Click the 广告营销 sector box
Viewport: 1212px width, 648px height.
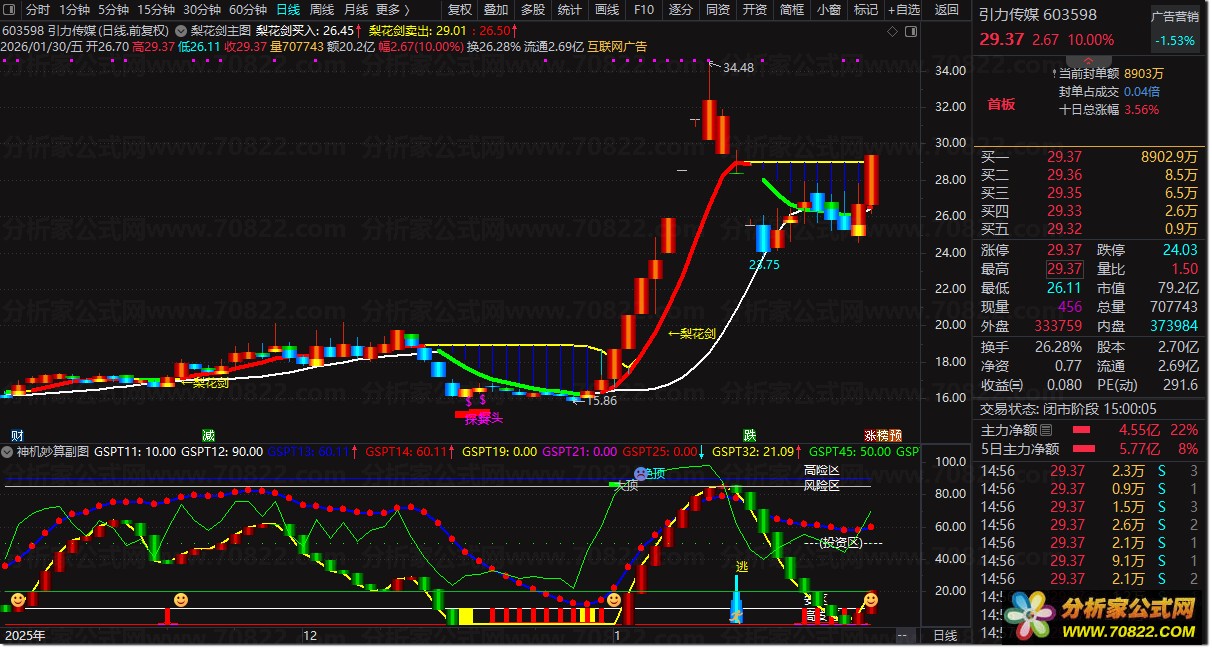tap(1174, 28)
